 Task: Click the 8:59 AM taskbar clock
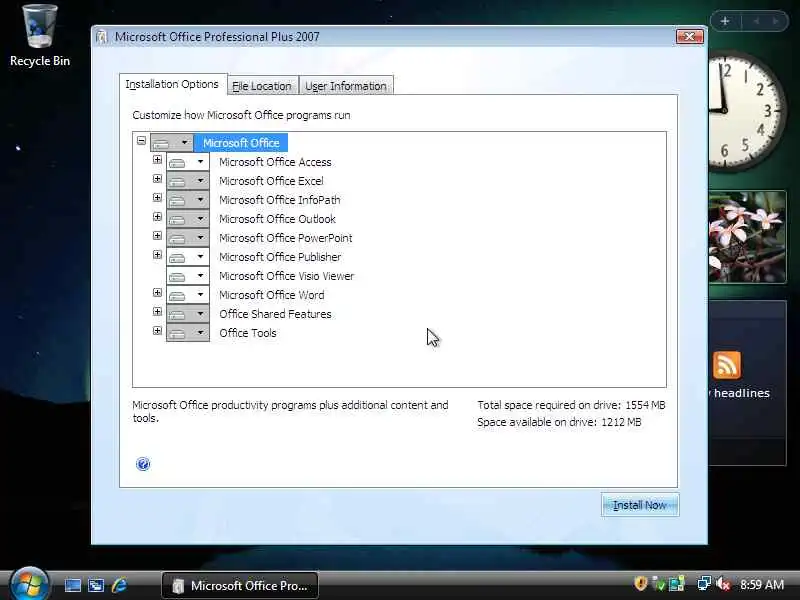(762, 584)
